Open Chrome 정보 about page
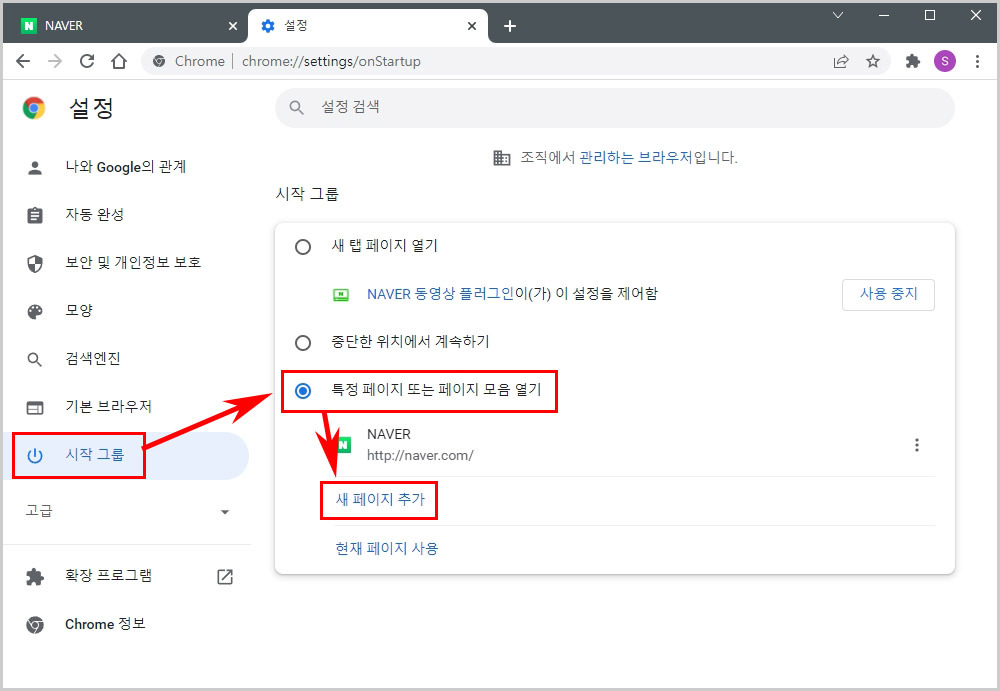 tap(126, 624)
